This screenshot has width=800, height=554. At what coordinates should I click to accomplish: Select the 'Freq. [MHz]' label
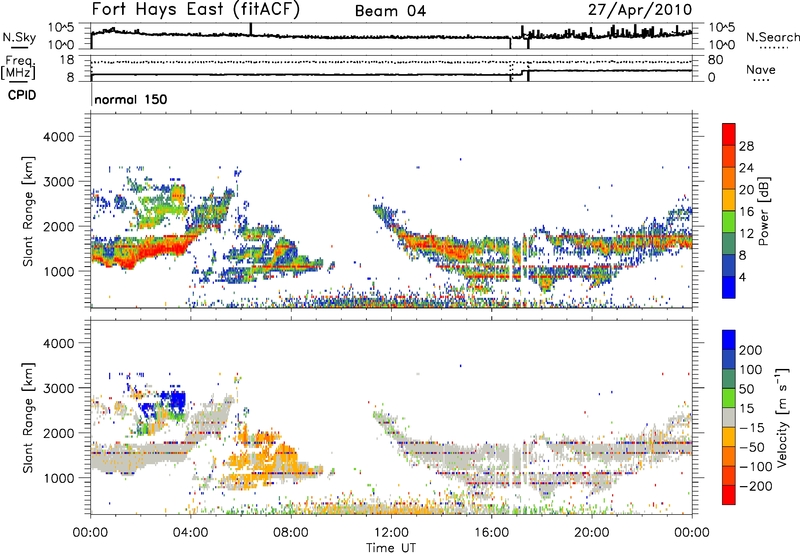click(x=19, y=68)
